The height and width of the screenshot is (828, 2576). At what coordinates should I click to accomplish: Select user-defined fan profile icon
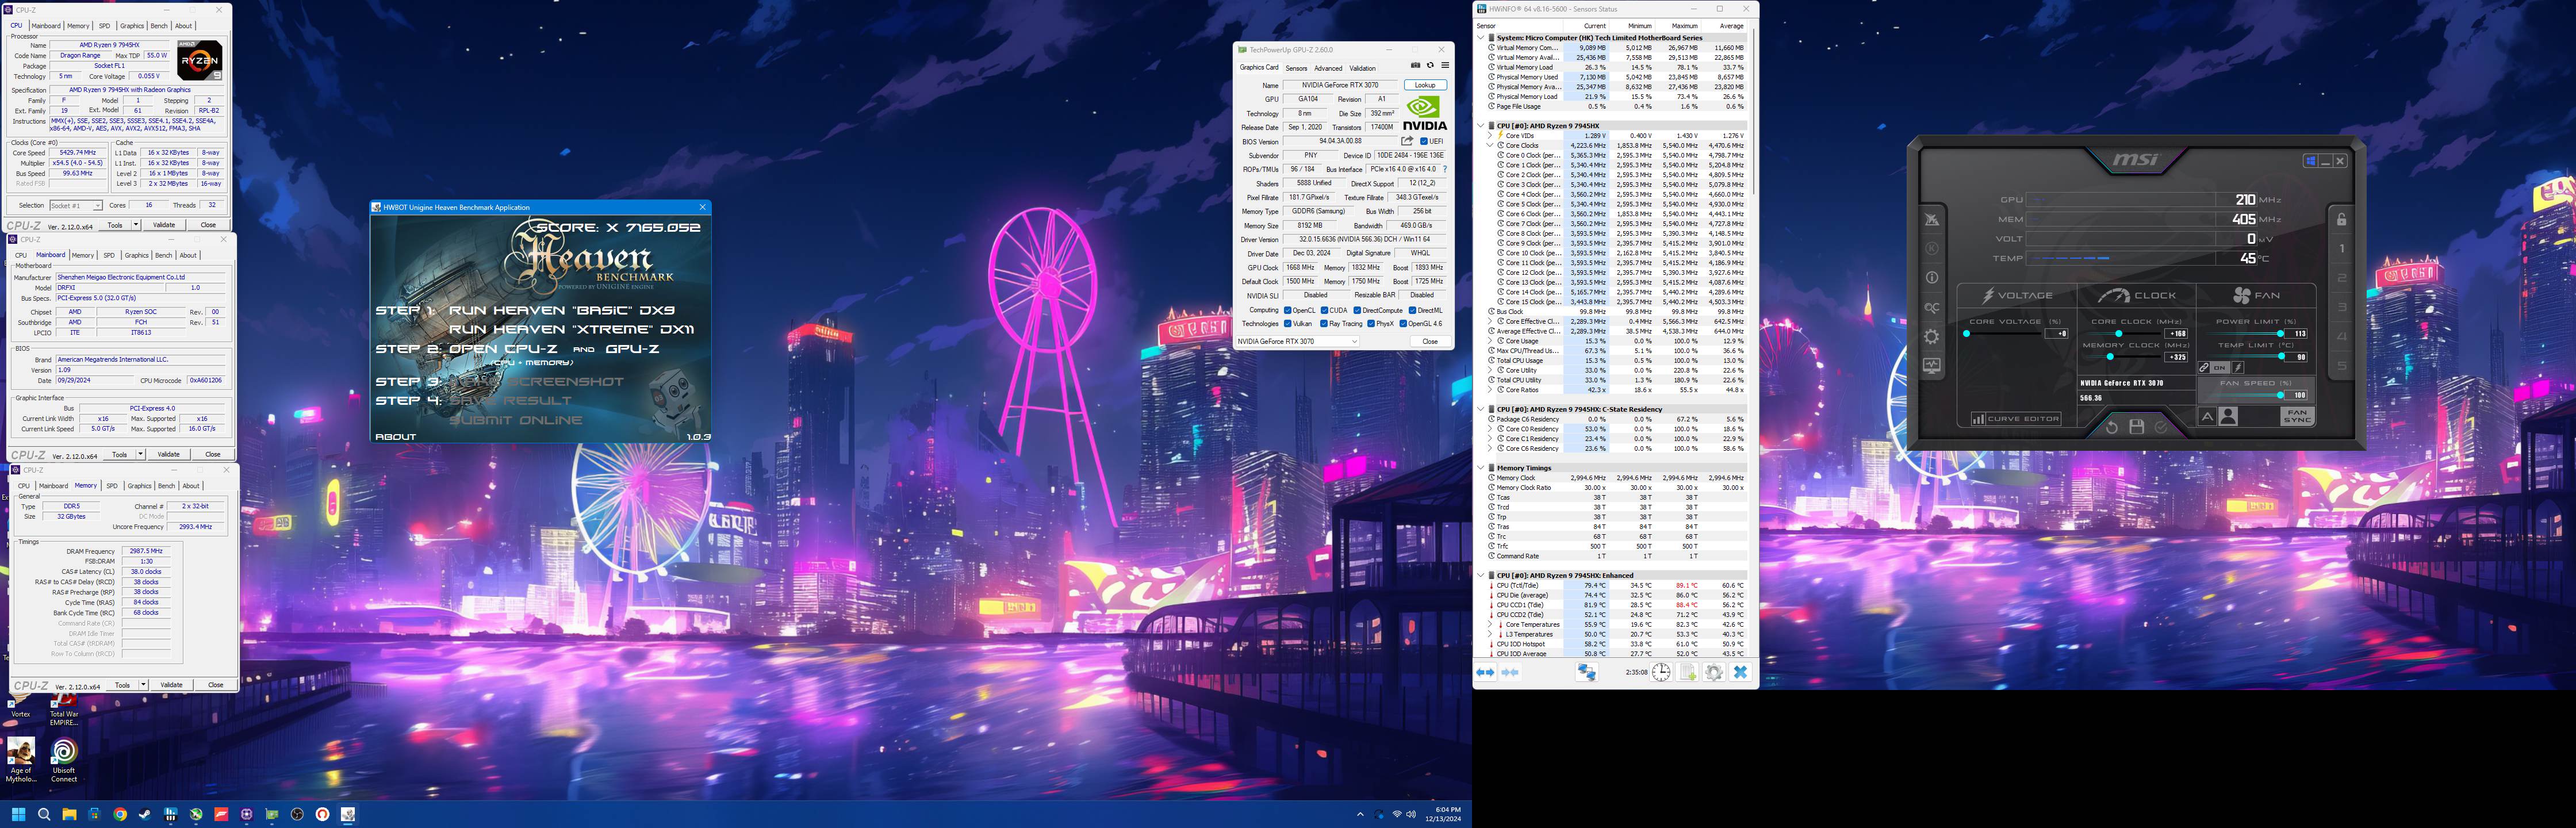click(2229, 417)
